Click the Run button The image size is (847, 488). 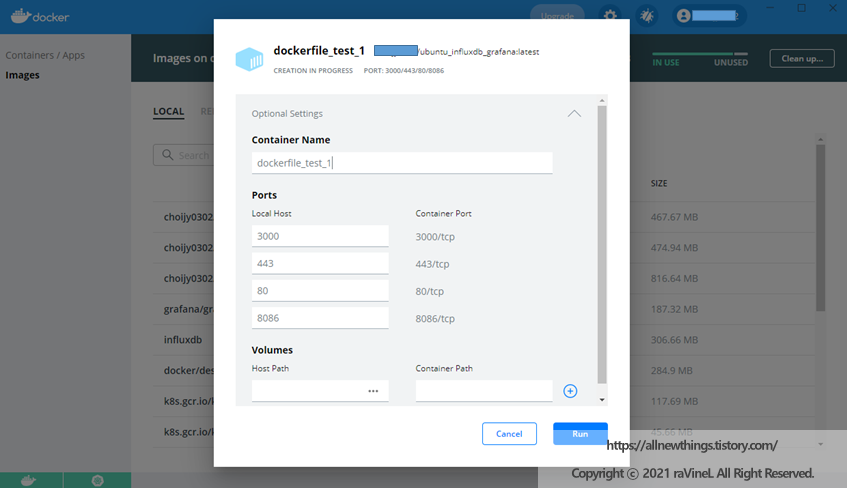[x=580, y=433]
